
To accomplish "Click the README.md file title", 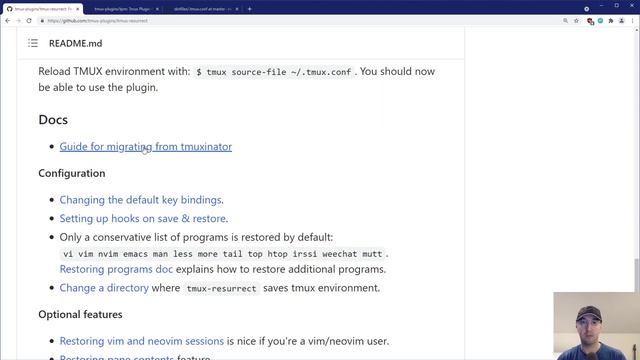I will pos(76,43).
